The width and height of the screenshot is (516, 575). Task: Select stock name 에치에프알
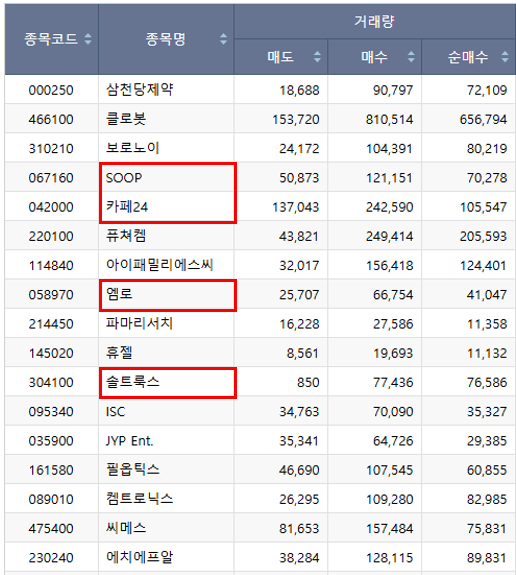pos(139,558)
